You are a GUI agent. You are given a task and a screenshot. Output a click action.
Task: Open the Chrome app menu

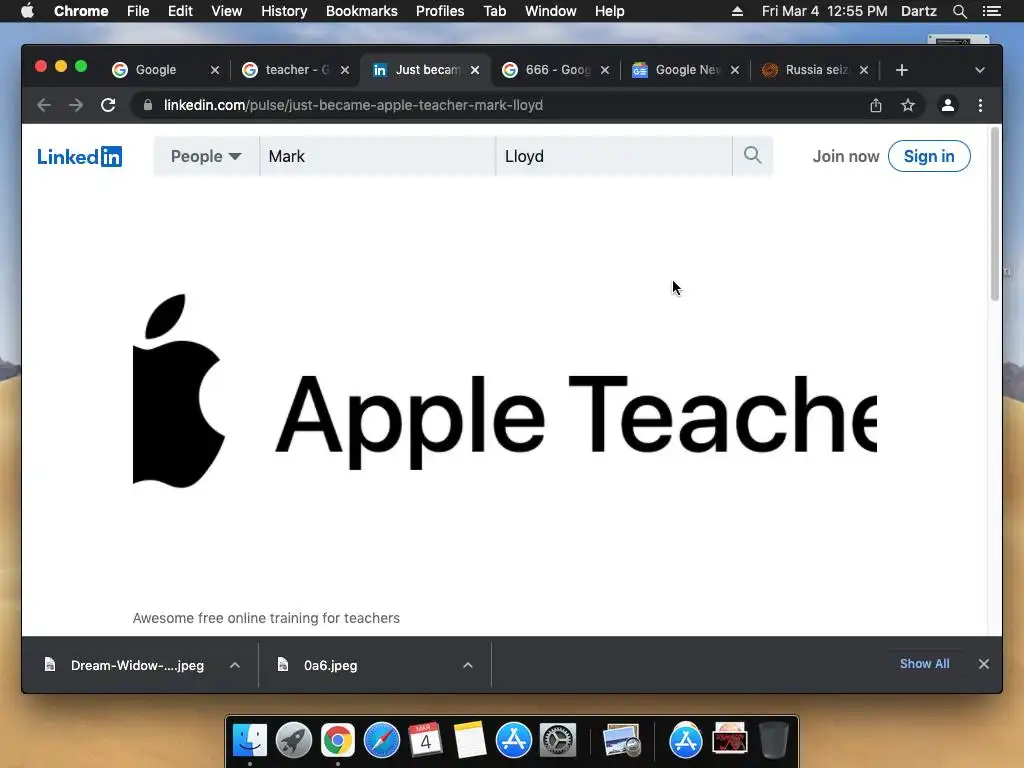point(81,11)
